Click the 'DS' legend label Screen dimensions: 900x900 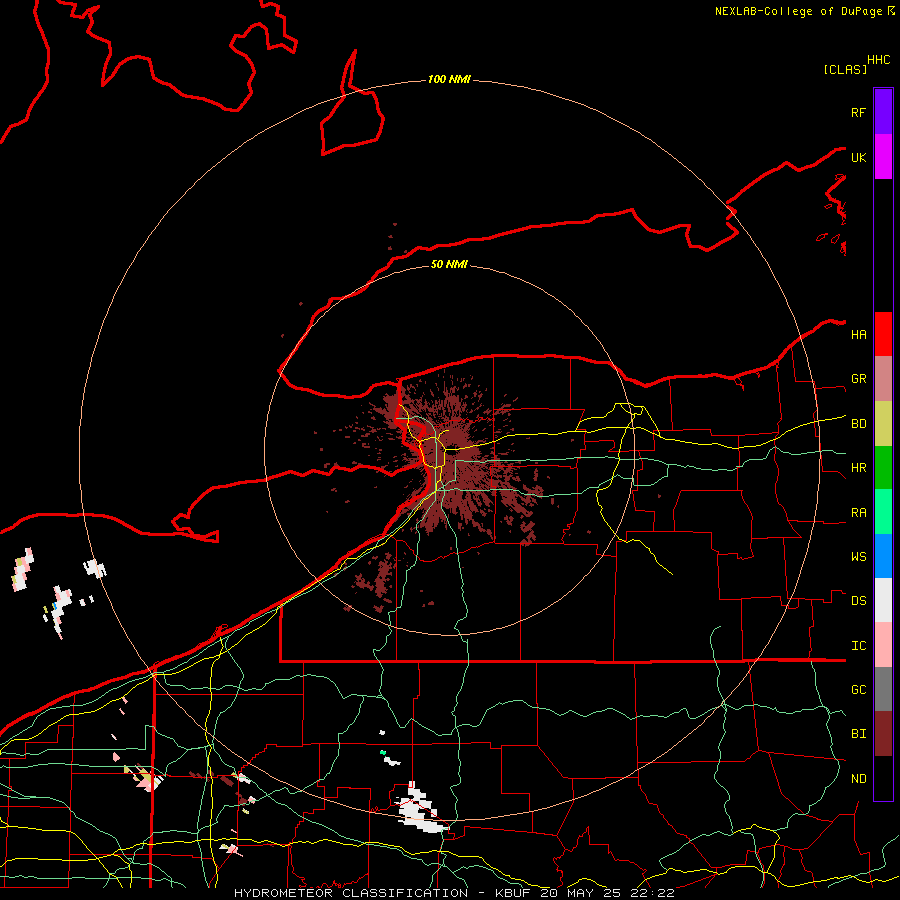pyautogui.click(x=858, y=601)
